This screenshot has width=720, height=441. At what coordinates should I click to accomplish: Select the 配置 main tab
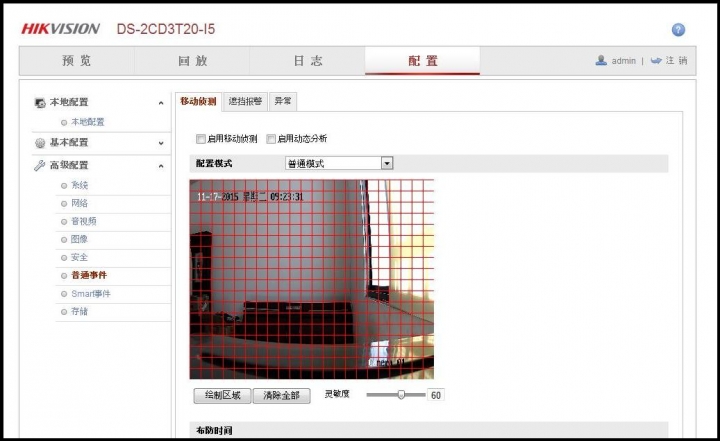tap(422, 61)
